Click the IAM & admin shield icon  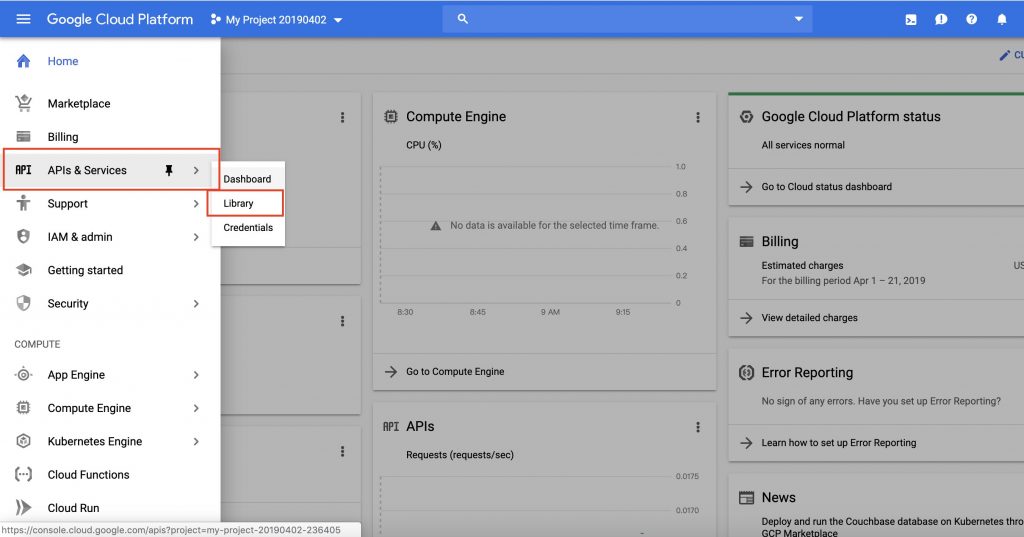[x=24, y=236]
